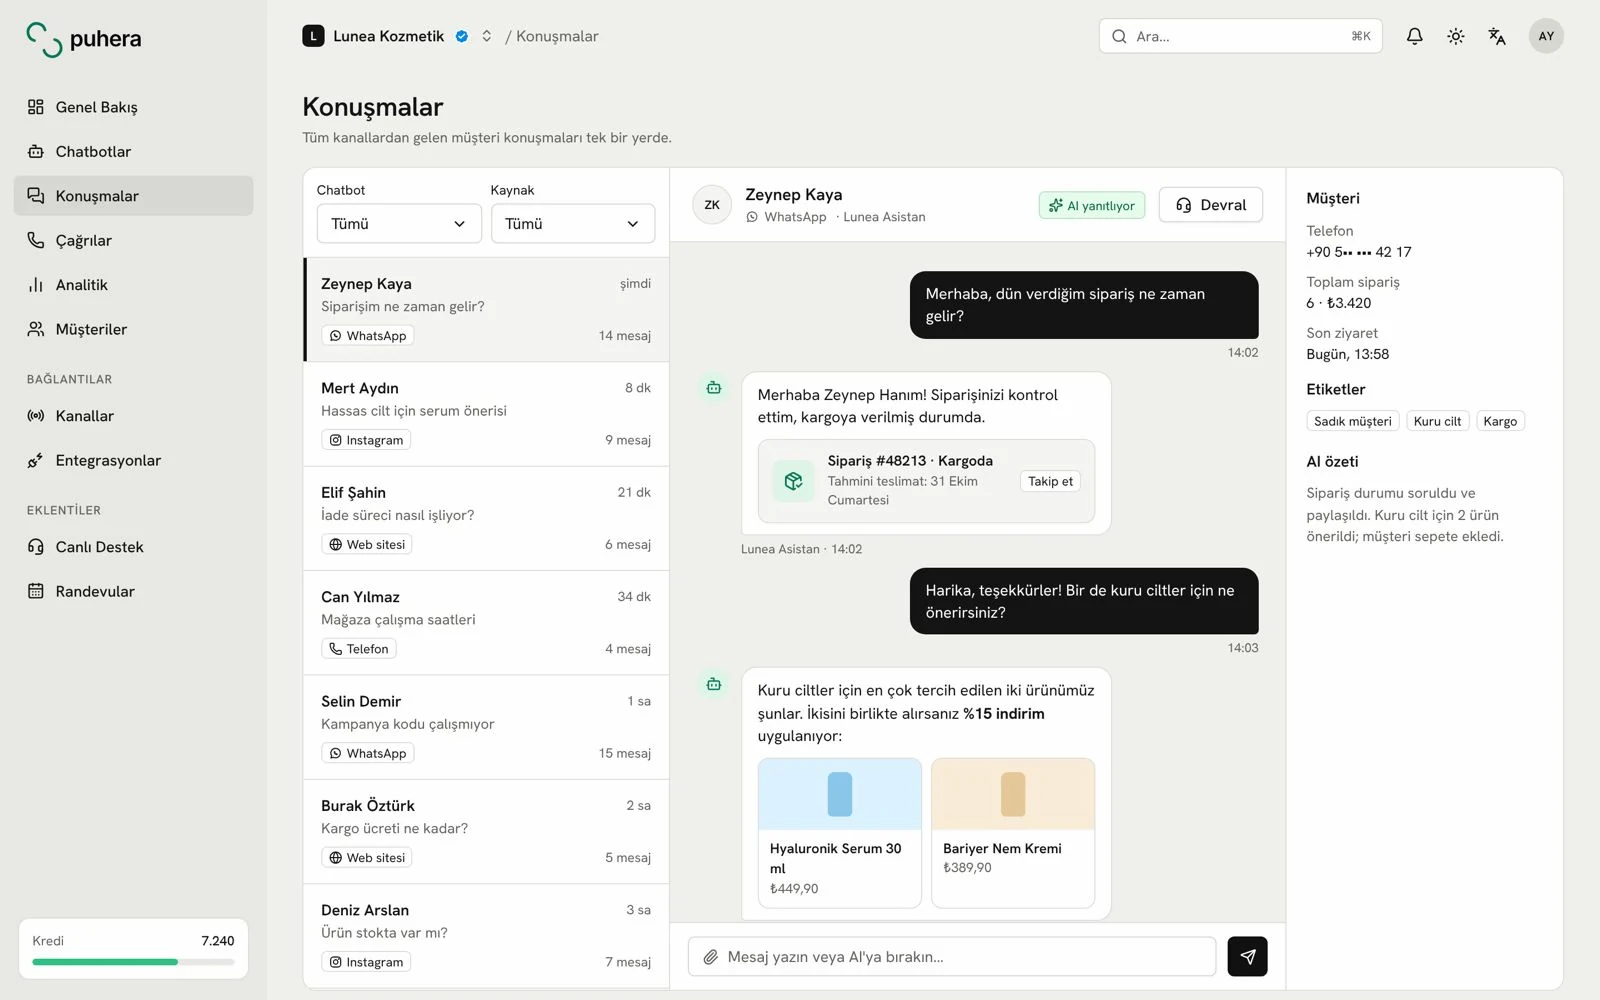1600x1000 pixels.
Task: Open Randevular in the sidebar
Action: [x=133, y=592]
